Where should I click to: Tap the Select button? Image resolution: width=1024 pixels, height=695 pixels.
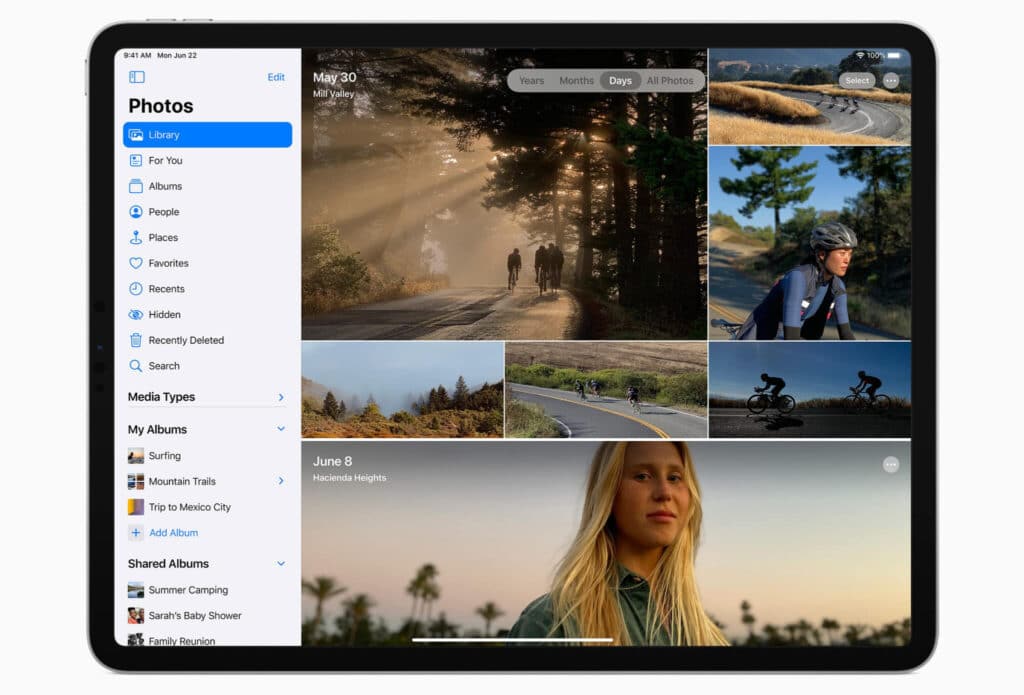click(857, 80)
